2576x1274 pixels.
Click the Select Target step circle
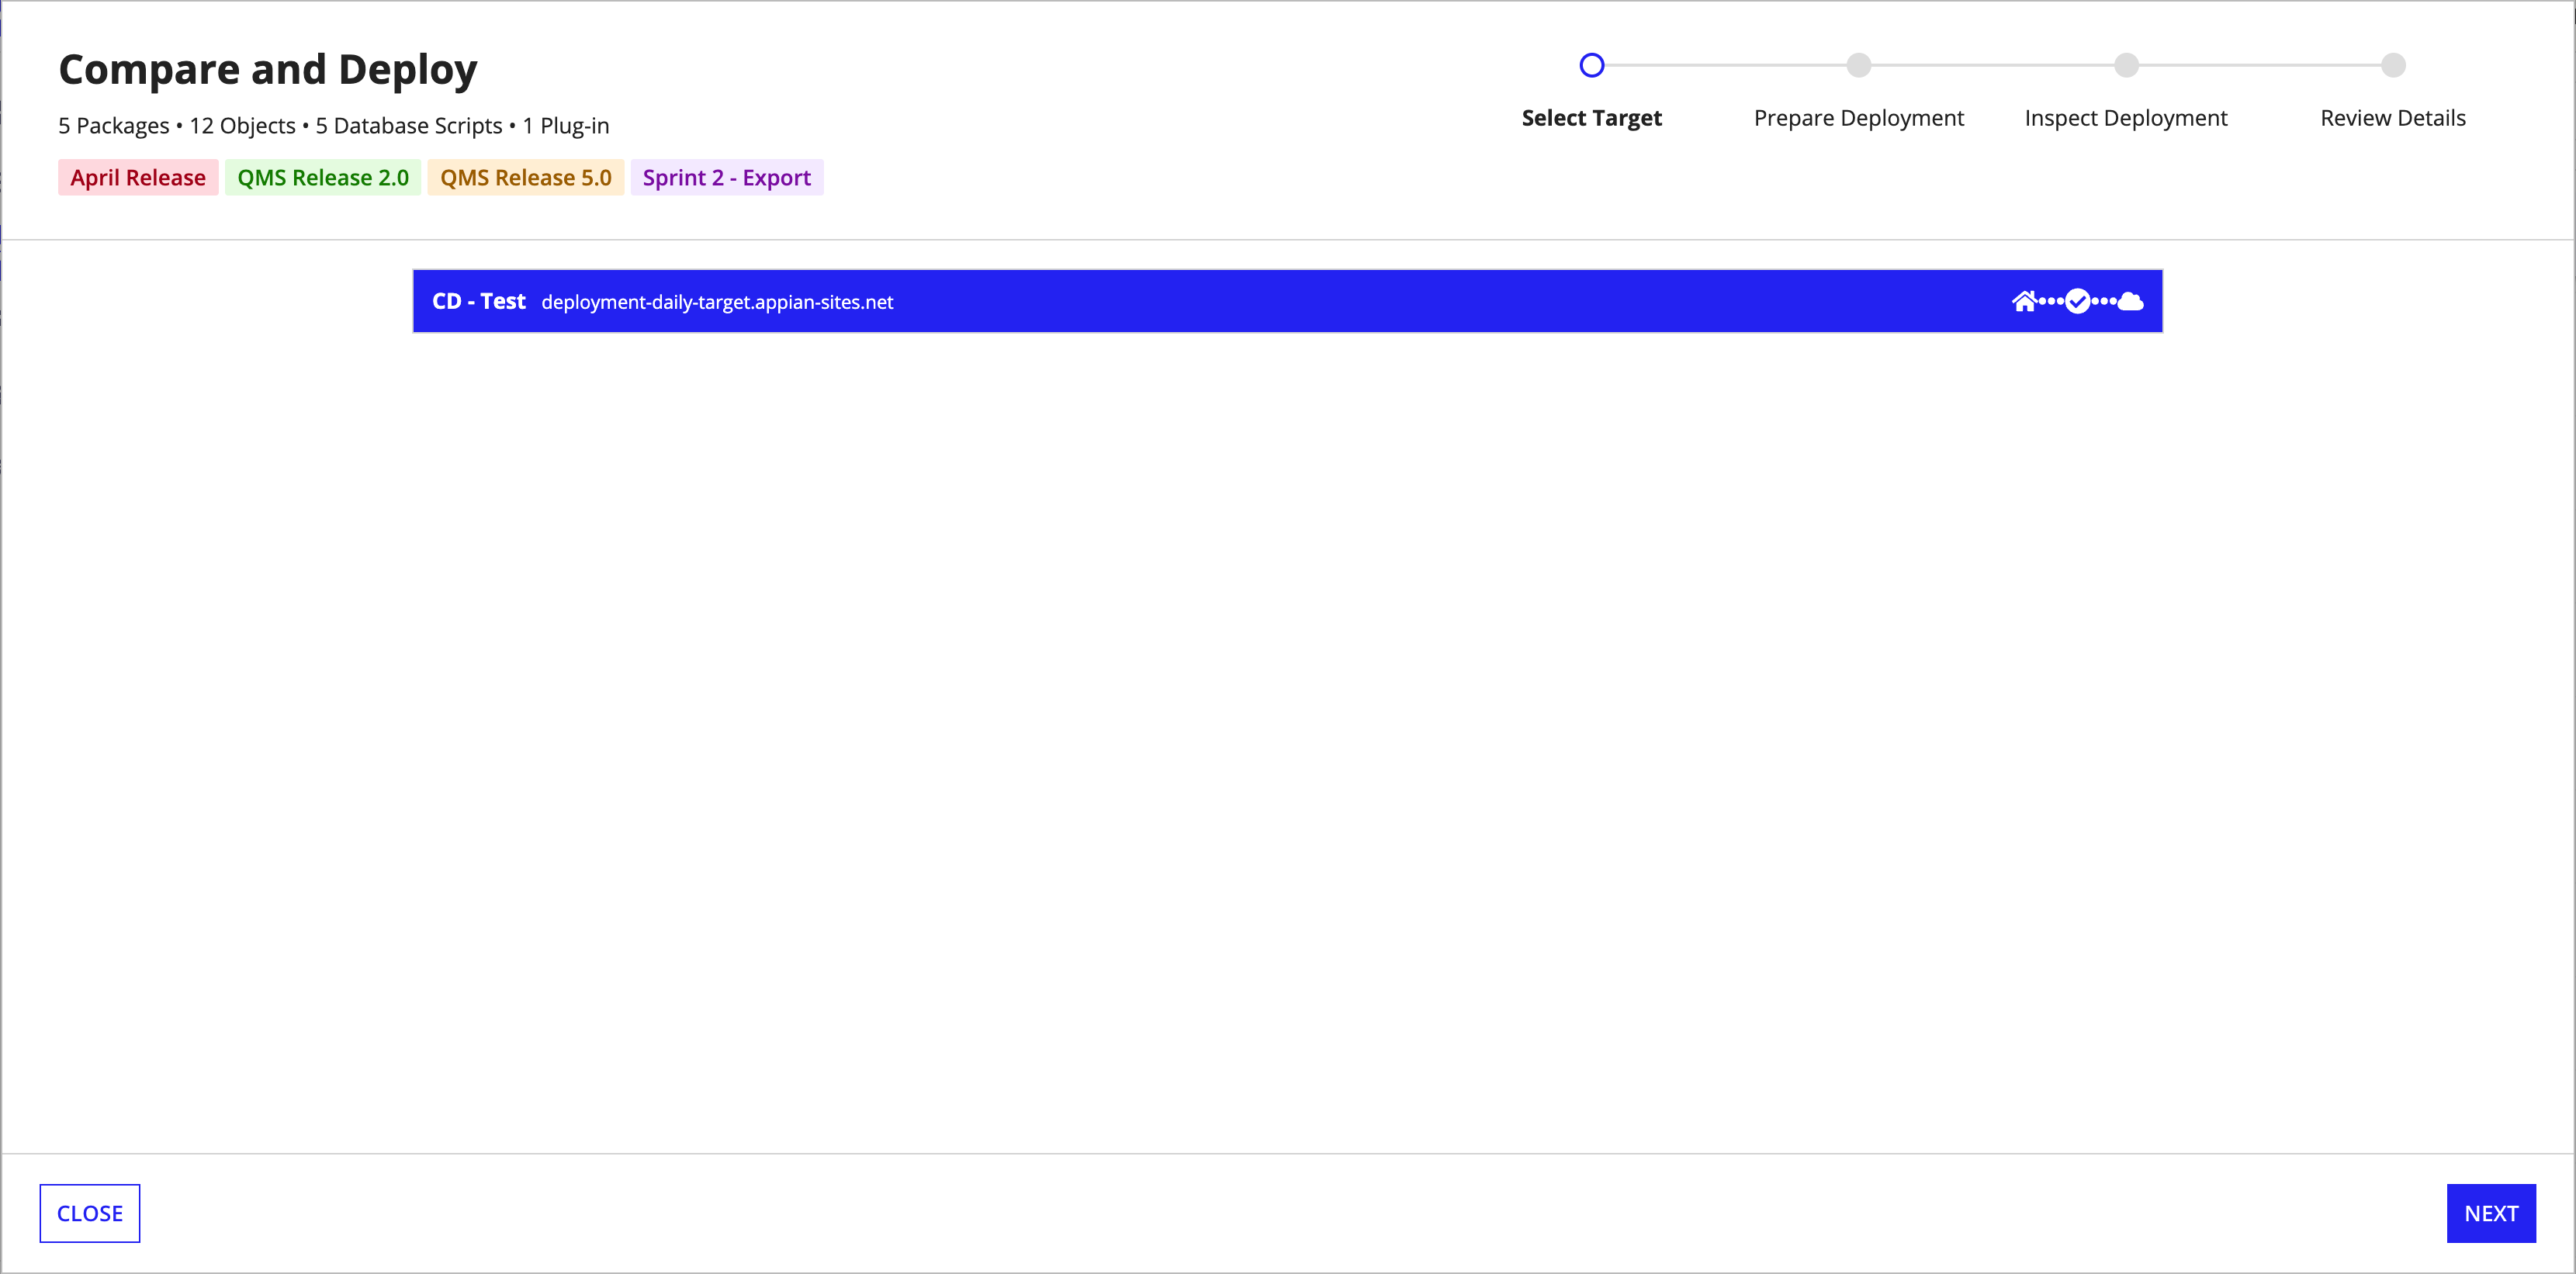coord(1591,65)
